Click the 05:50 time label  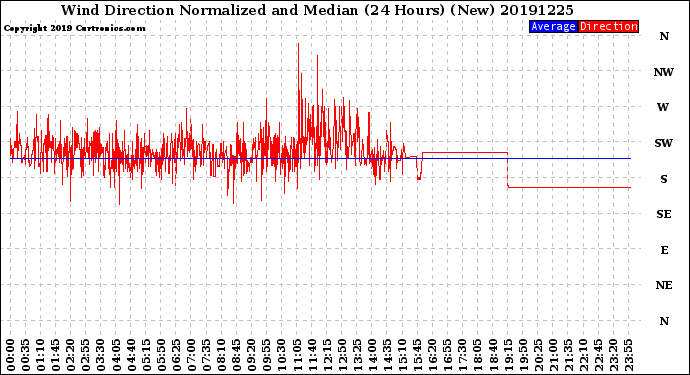click(x=161, y=355)
